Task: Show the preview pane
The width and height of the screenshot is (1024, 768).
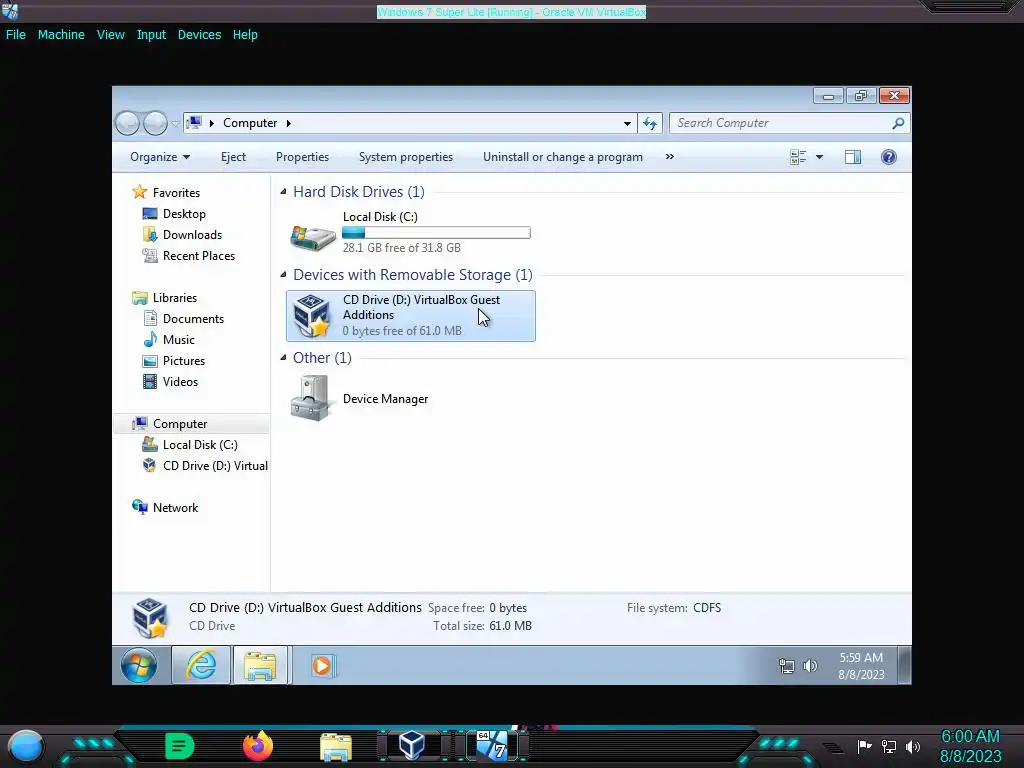Action: click(852, 157)
